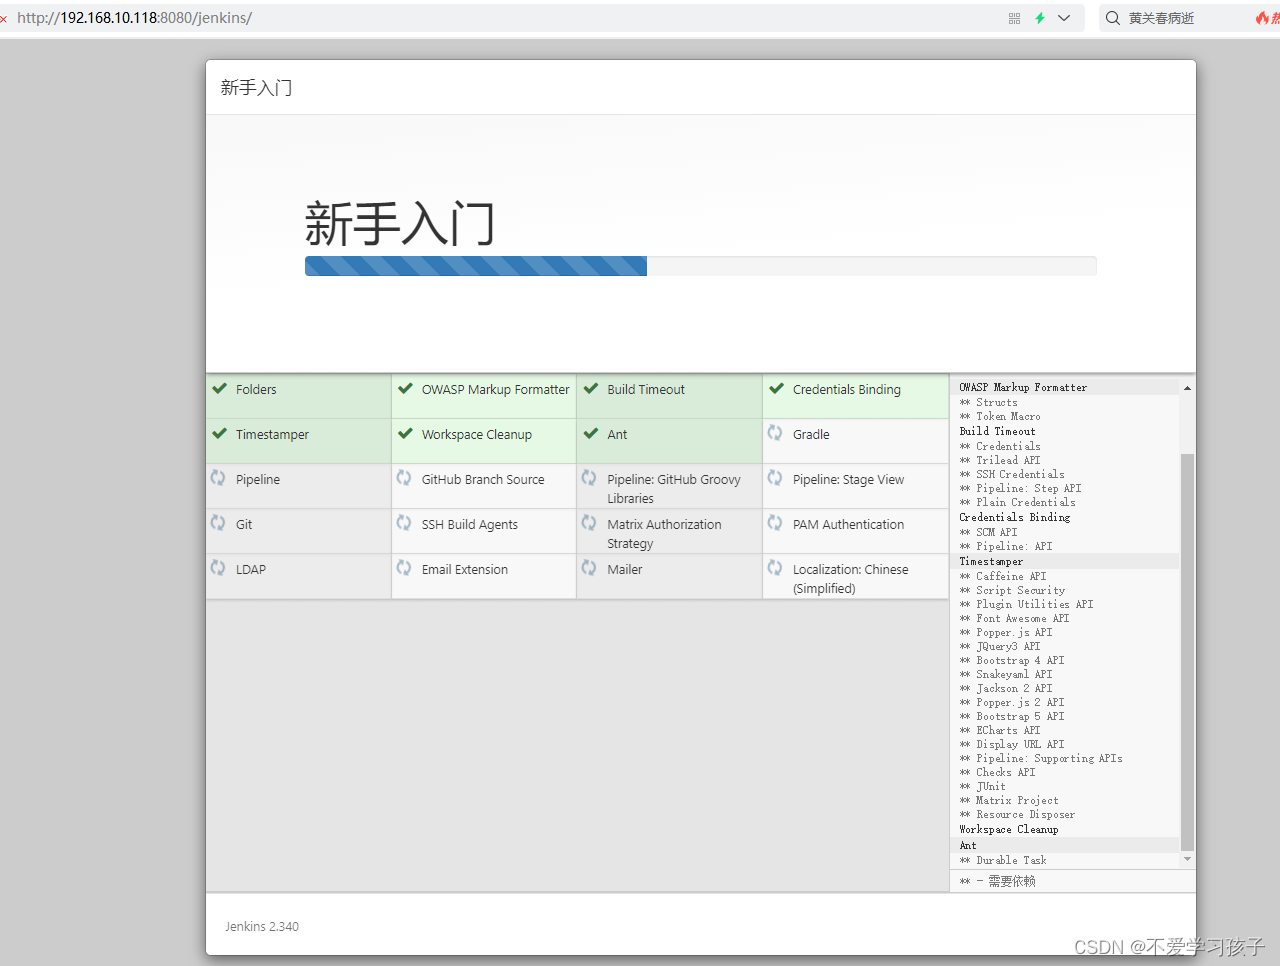Click the browser search box text
Image resolution: width=1280 pixels, height=966 pixels.
(1161, 18)
